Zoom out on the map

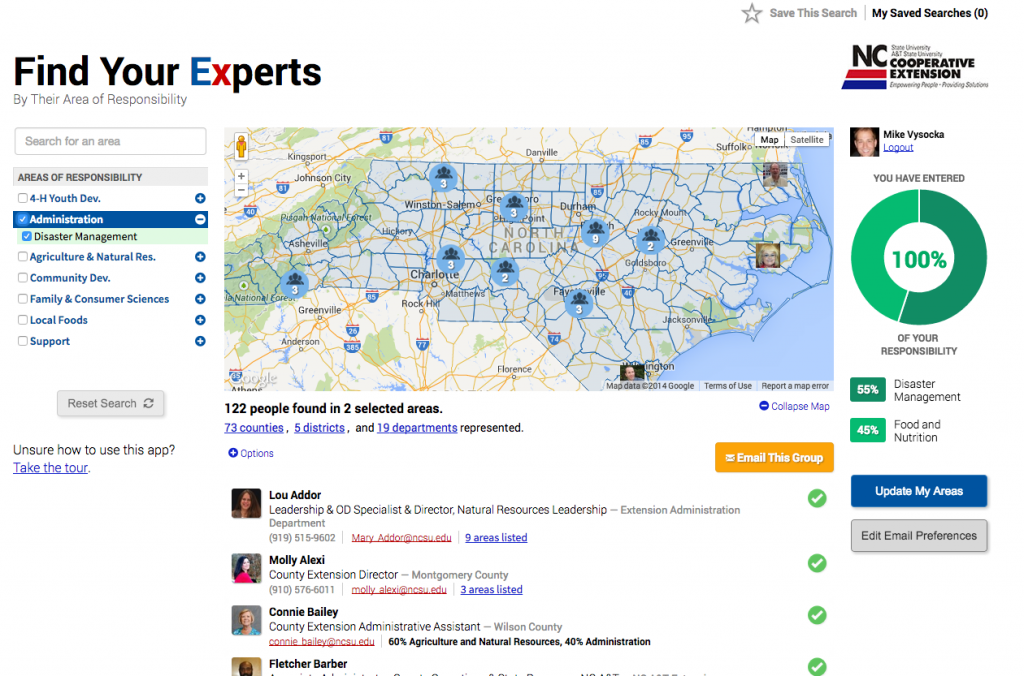point(241,190)
